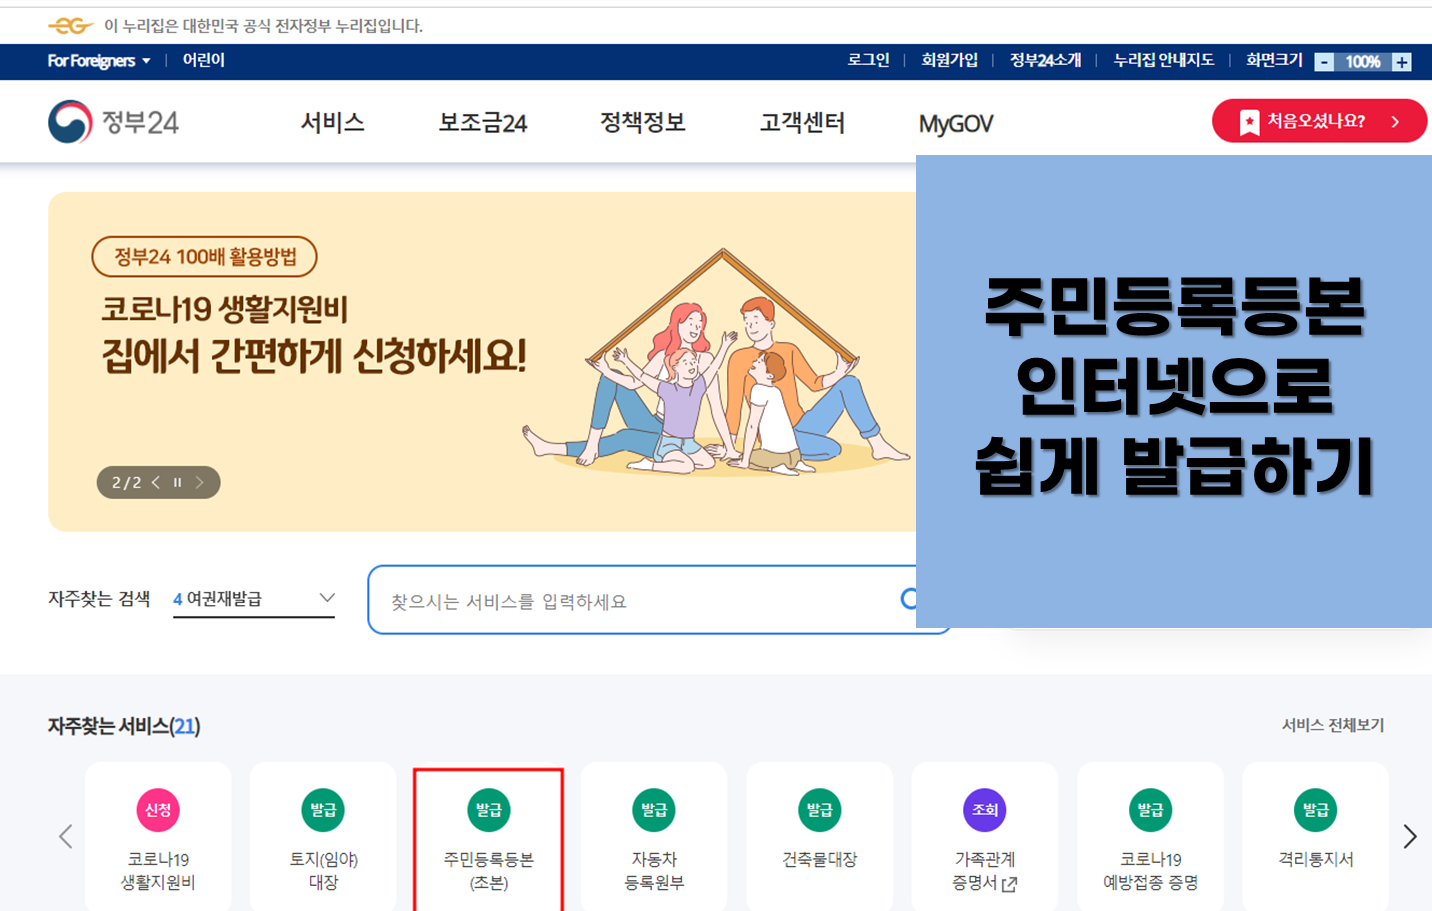The width and height of the screenshot is (1432, 911).
Task: Open the 격리통지서 발급 service
Action: [1315, 836]
